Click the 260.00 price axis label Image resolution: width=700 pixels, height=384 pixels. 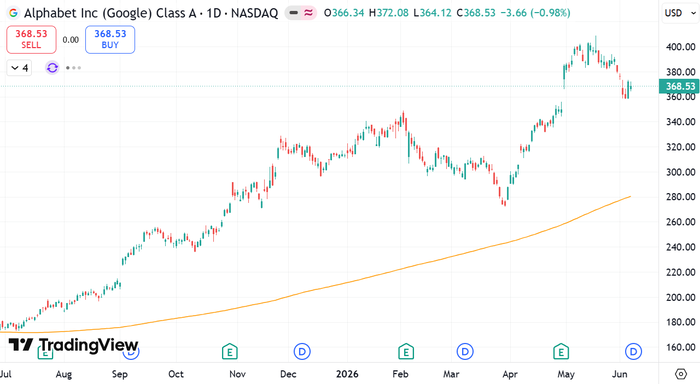[x=680, y=222]
